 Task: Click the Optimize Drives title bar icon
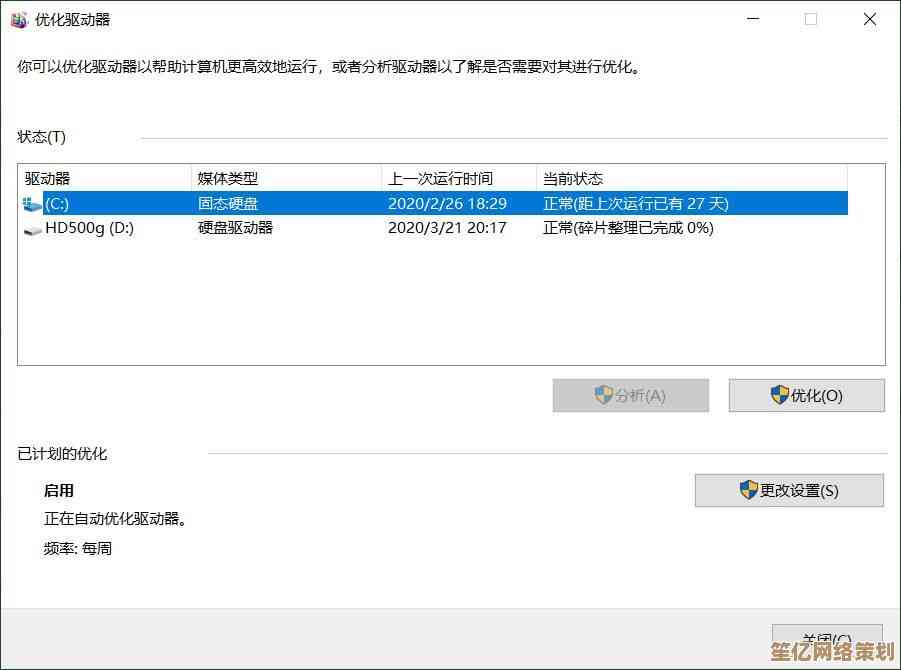pyautogui.click(x=19, y=19)
